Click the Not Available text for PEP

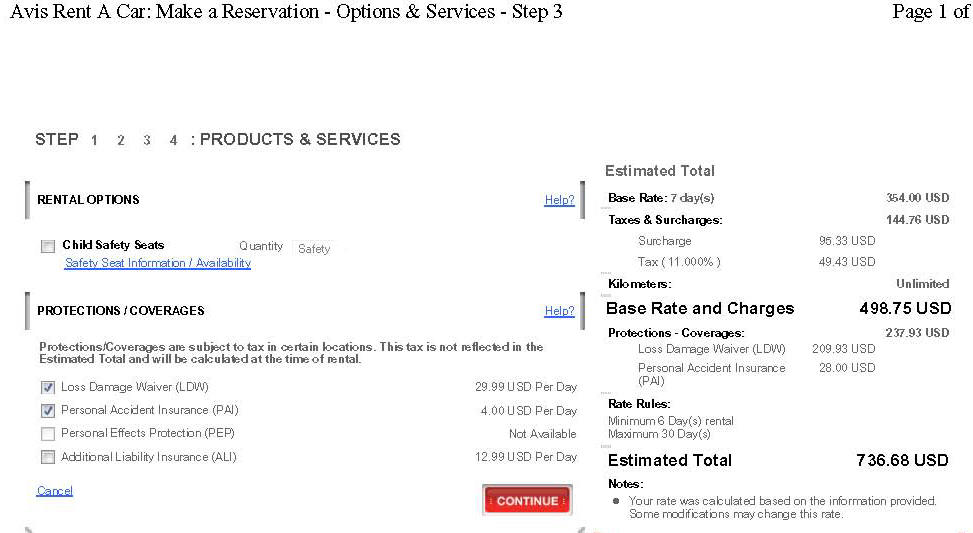[542, 434]
